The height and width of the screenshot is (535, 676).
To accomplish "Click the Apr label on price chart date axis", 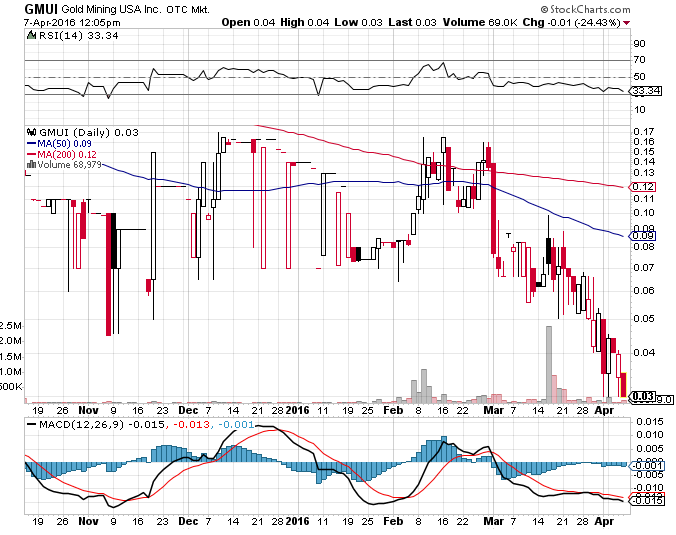I will [604, 410].
